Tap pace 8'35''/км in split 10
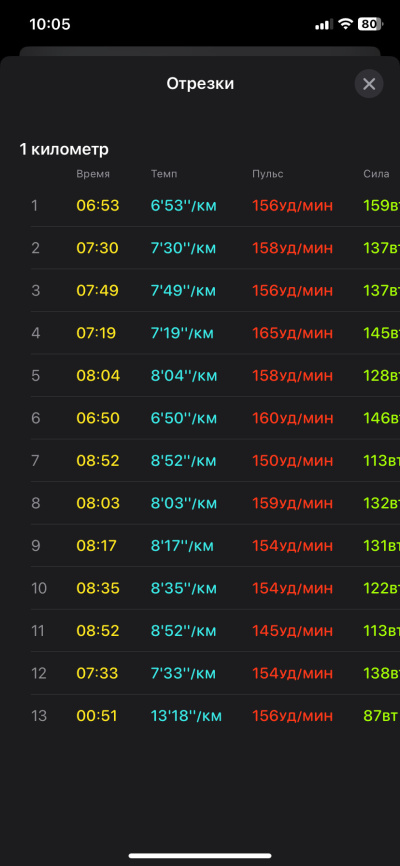This screenshot has width=400, height=866. coord(184,588)
